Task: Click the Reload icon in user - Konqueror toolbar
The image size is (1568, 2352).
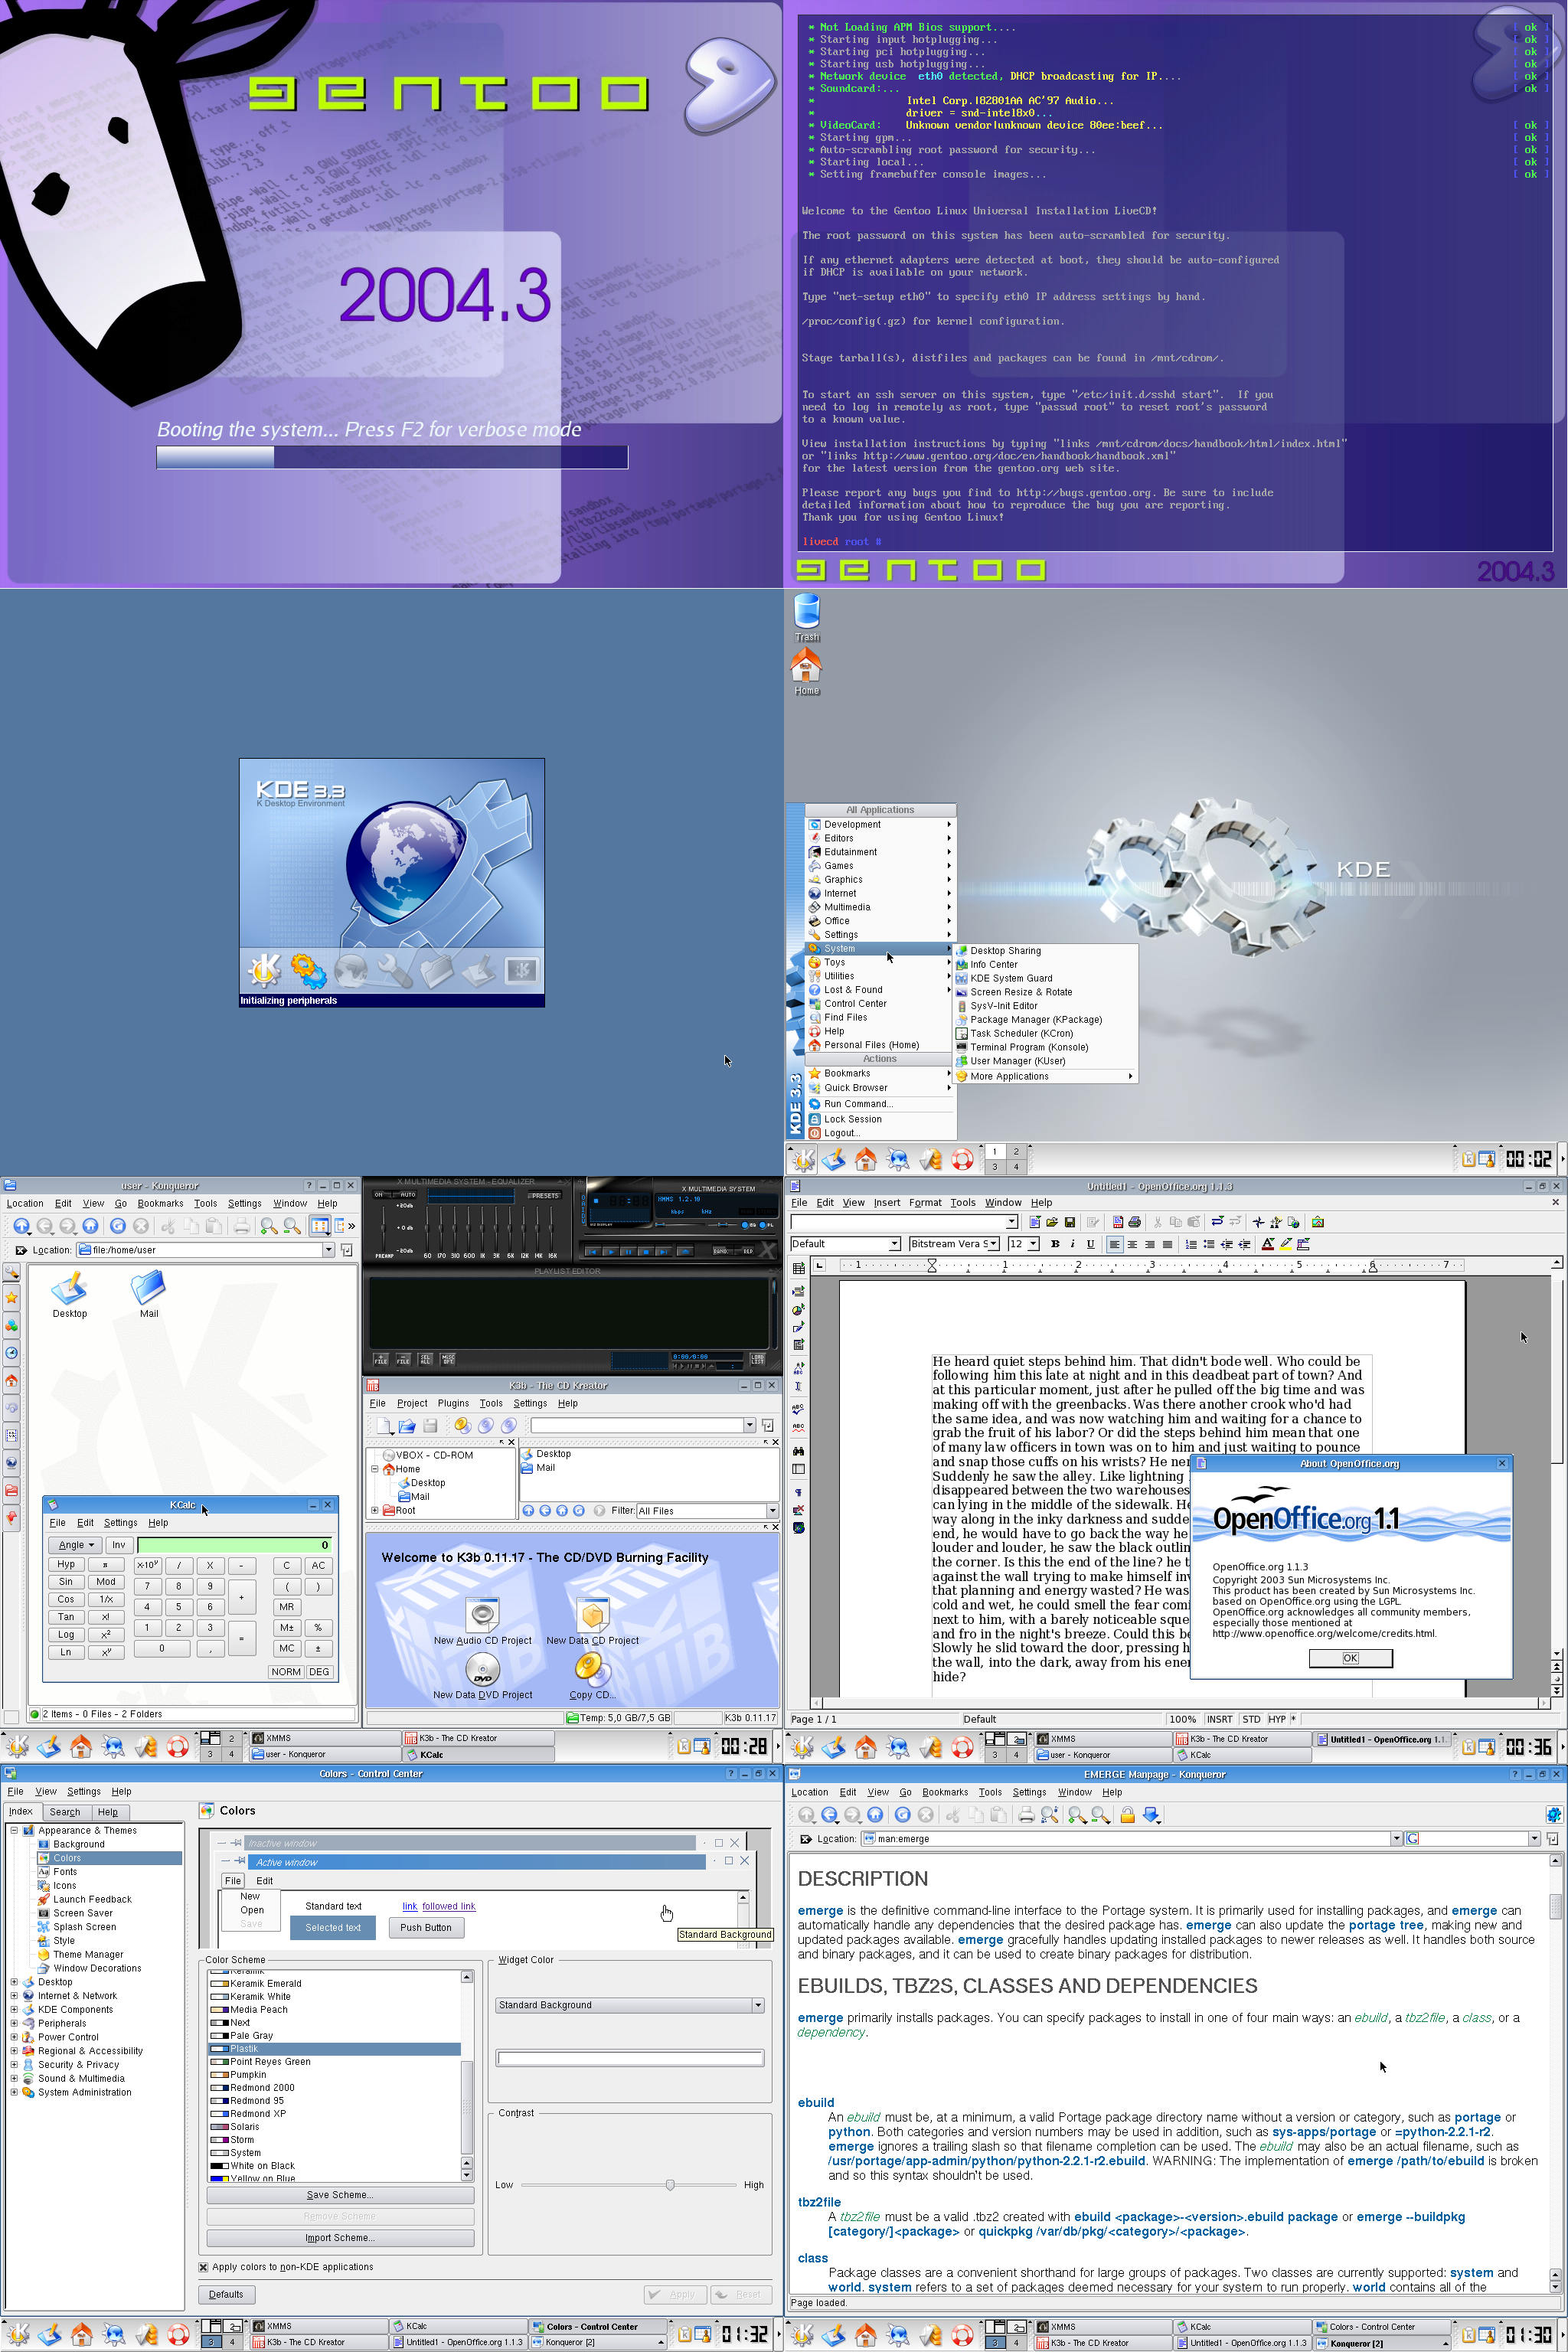Action: [118, 1226]
